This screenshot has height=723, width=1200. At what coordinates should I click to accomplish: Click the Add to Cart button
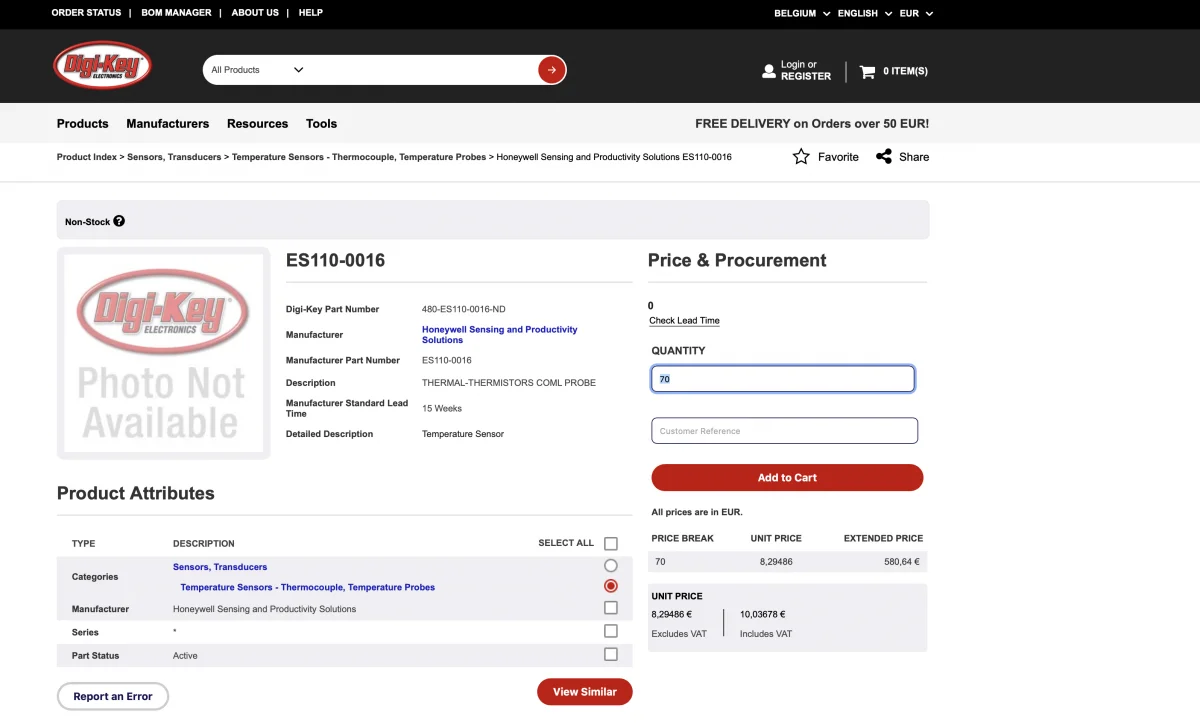tap(787, 478)
